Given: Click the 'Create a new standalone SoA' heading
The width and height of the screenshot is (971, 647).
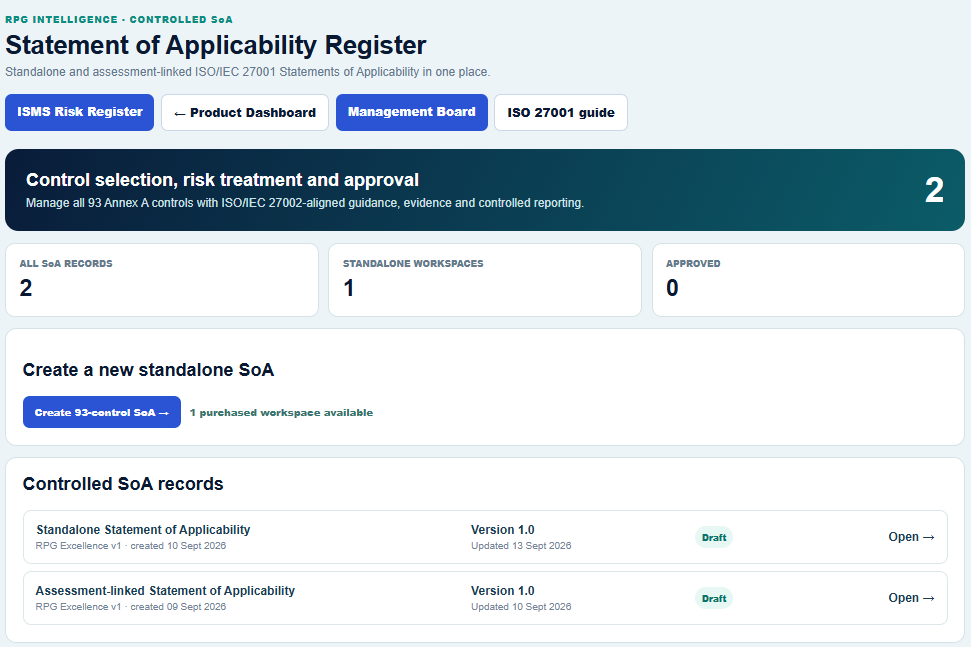Looking at the screenshot, I should coord(148,370).
